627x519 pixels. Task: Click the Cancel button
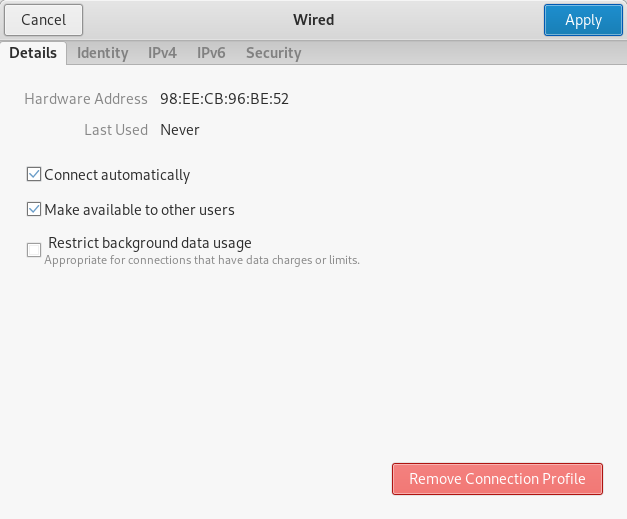(x=43, y=20)
